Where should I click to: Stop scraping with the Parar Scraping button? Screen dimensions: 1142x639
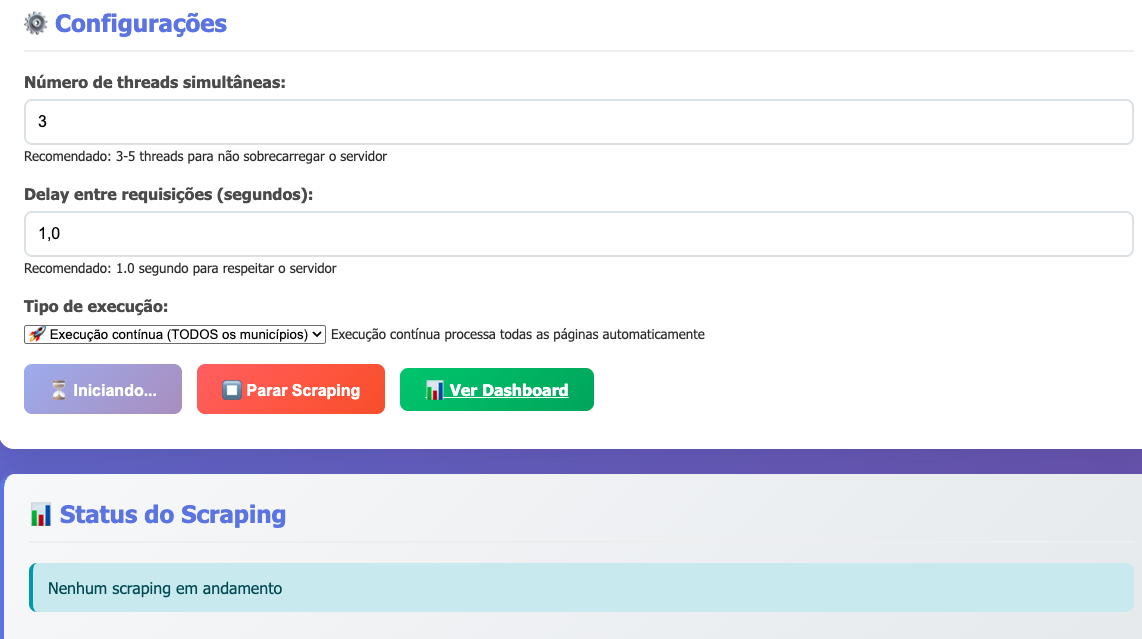click(x=291, y=390)
